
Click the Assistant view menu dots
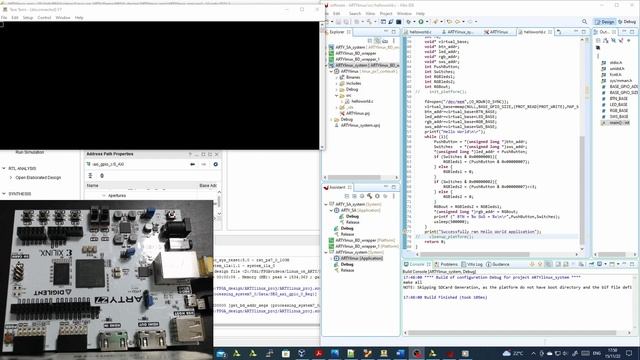point(393,196)
